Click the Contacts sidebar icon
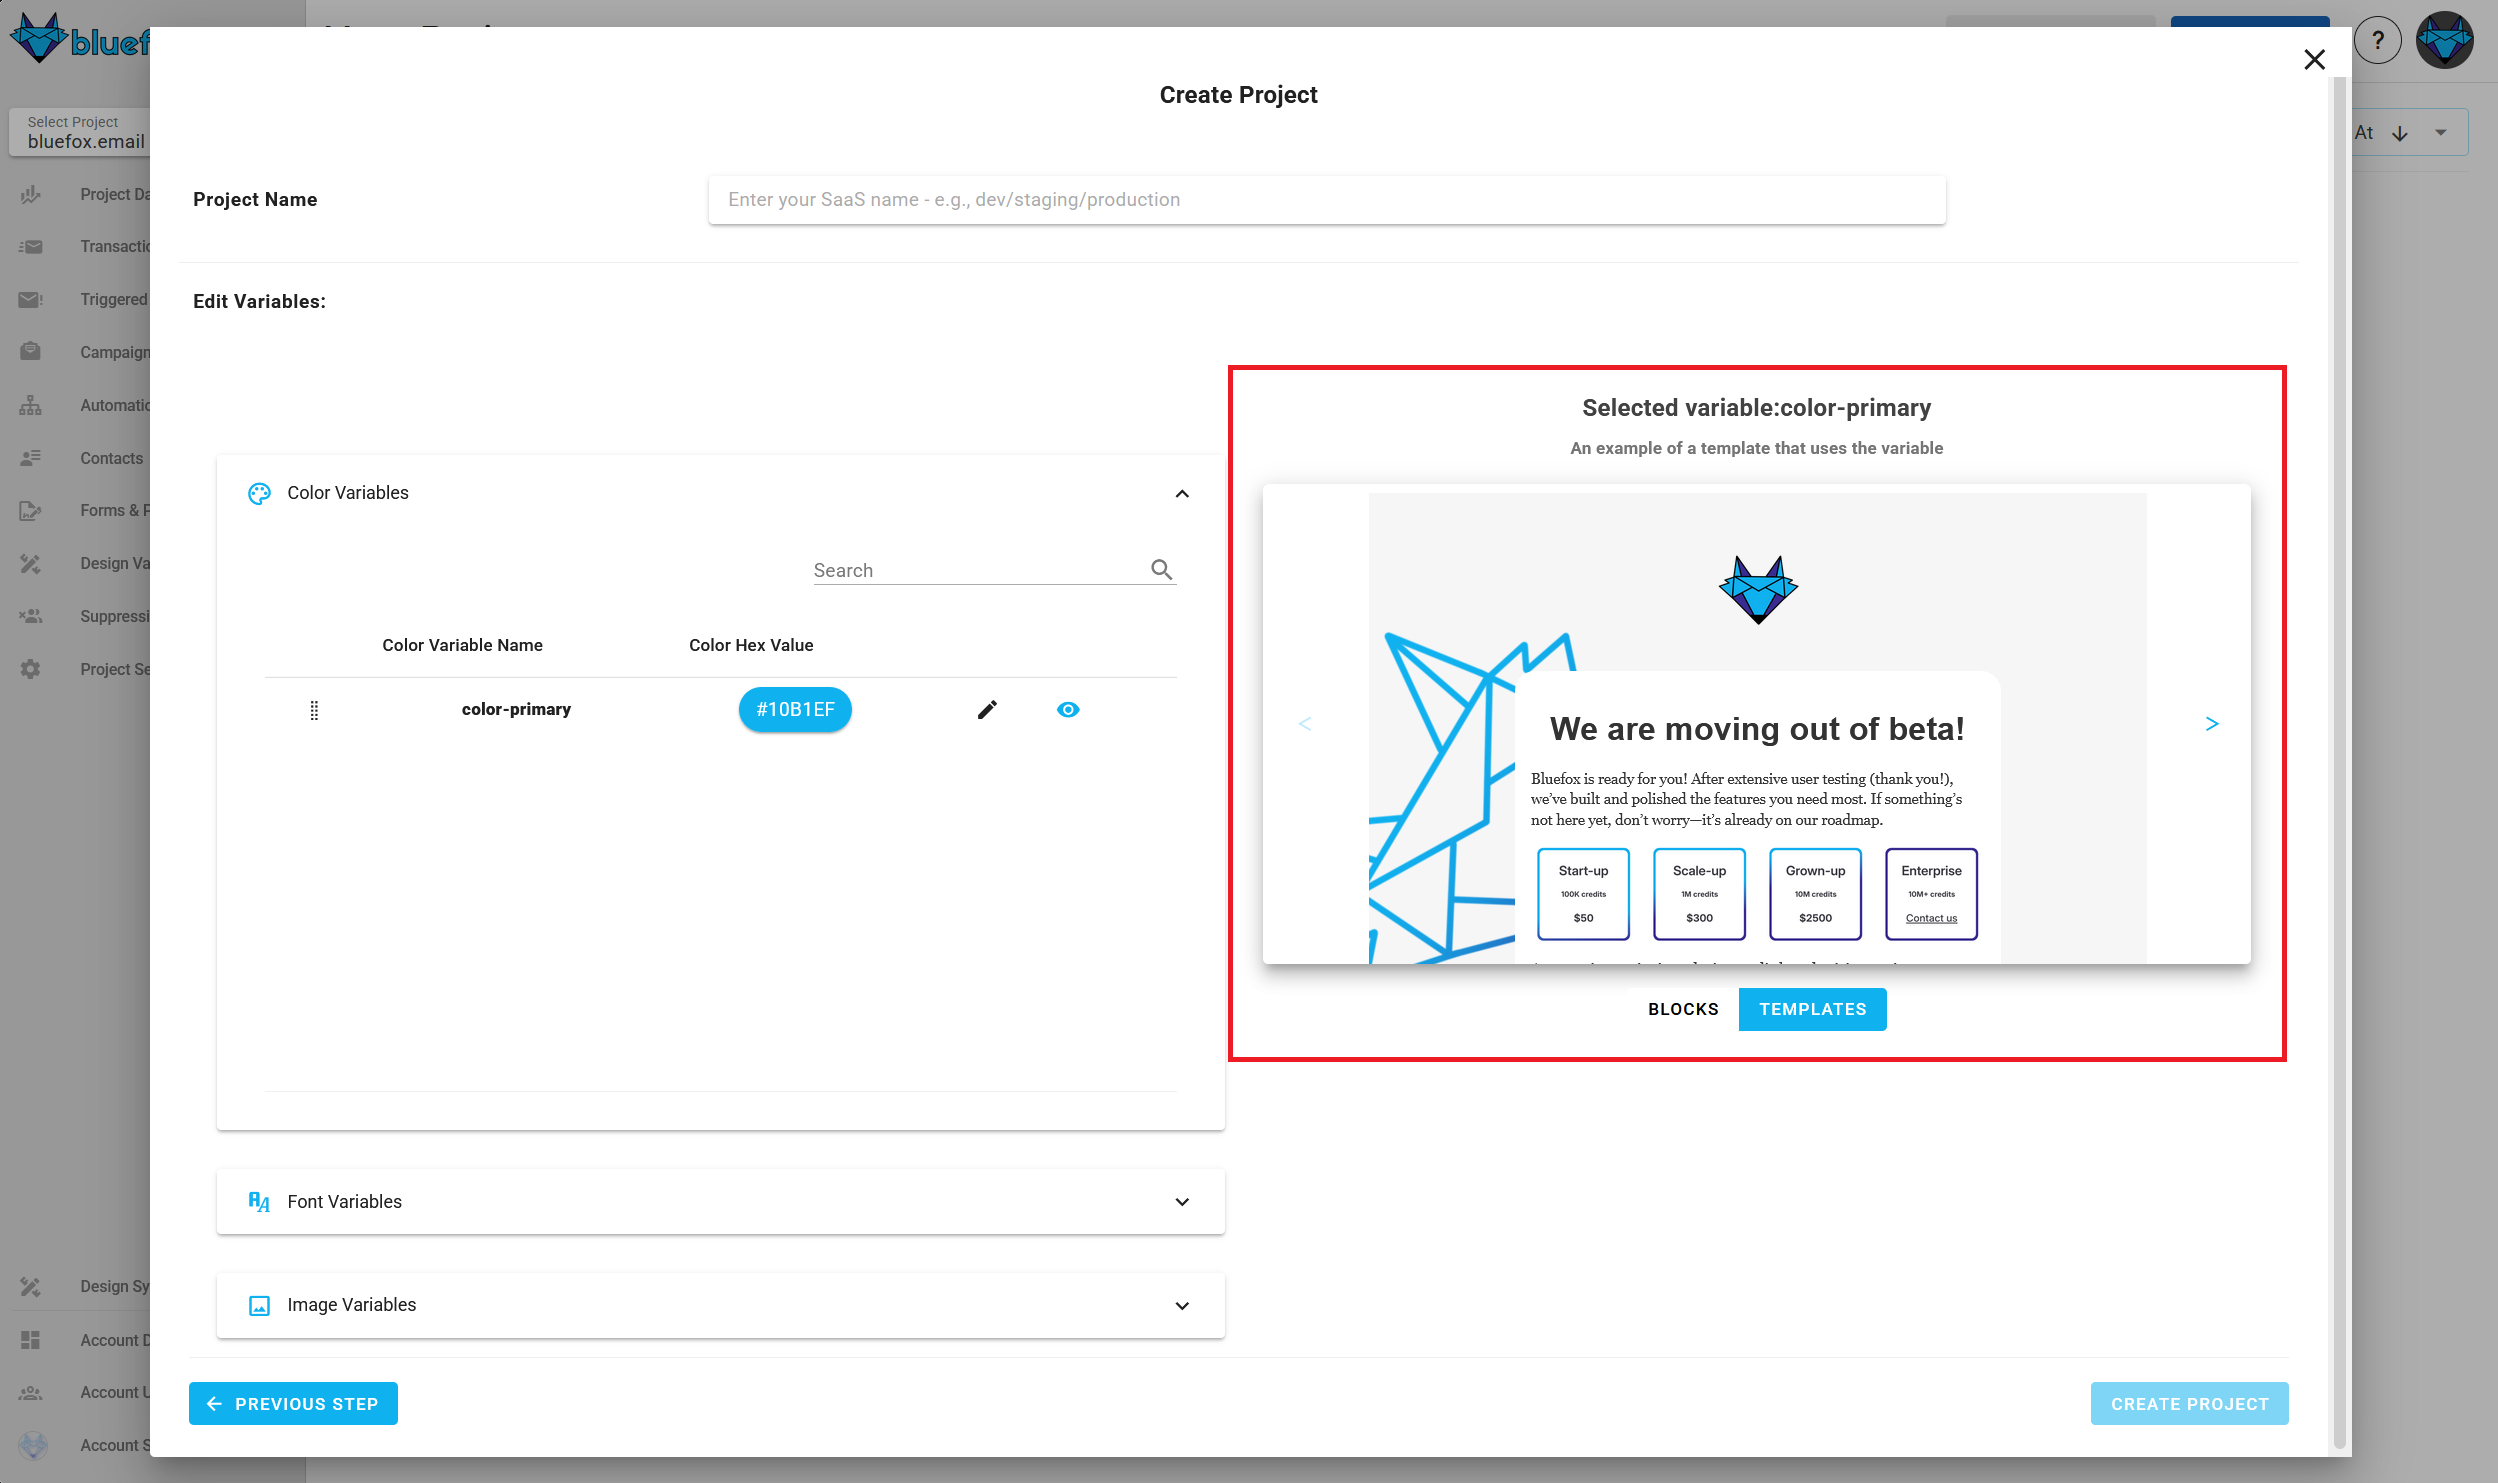Screen dimensions: 2498x1483 [x=31, y=458]
